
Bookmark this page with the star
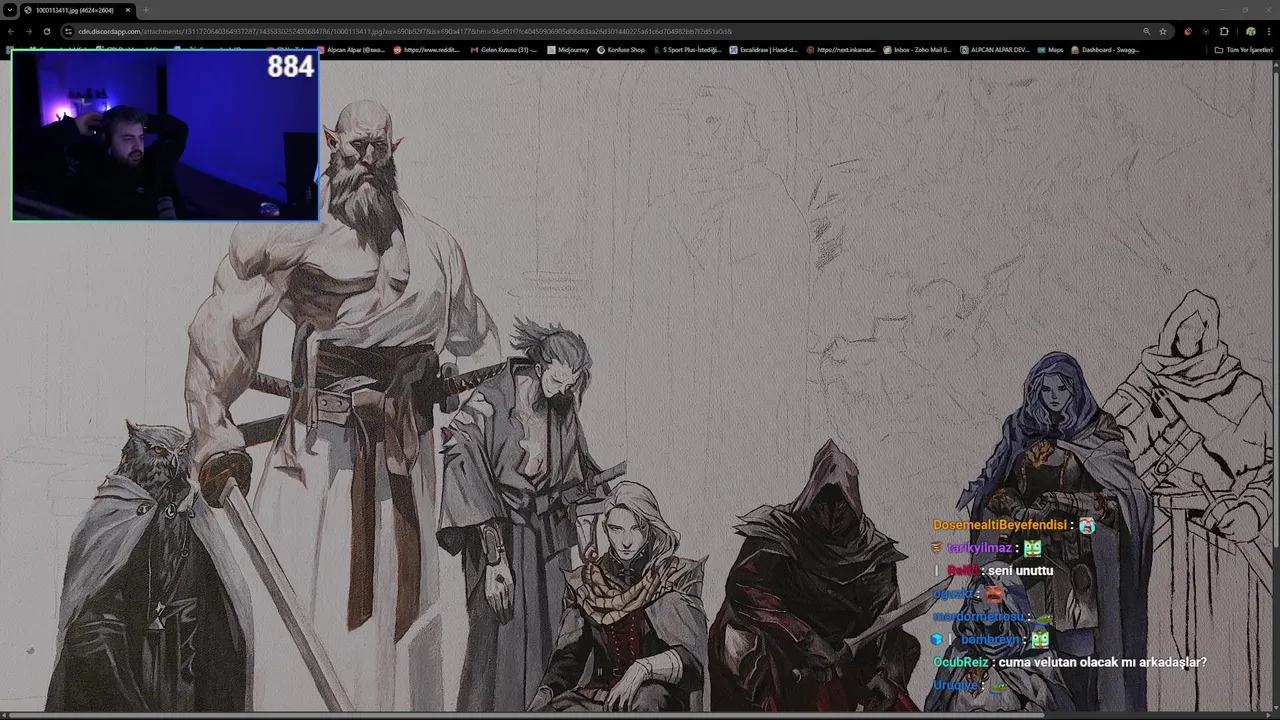point(1163,31)
